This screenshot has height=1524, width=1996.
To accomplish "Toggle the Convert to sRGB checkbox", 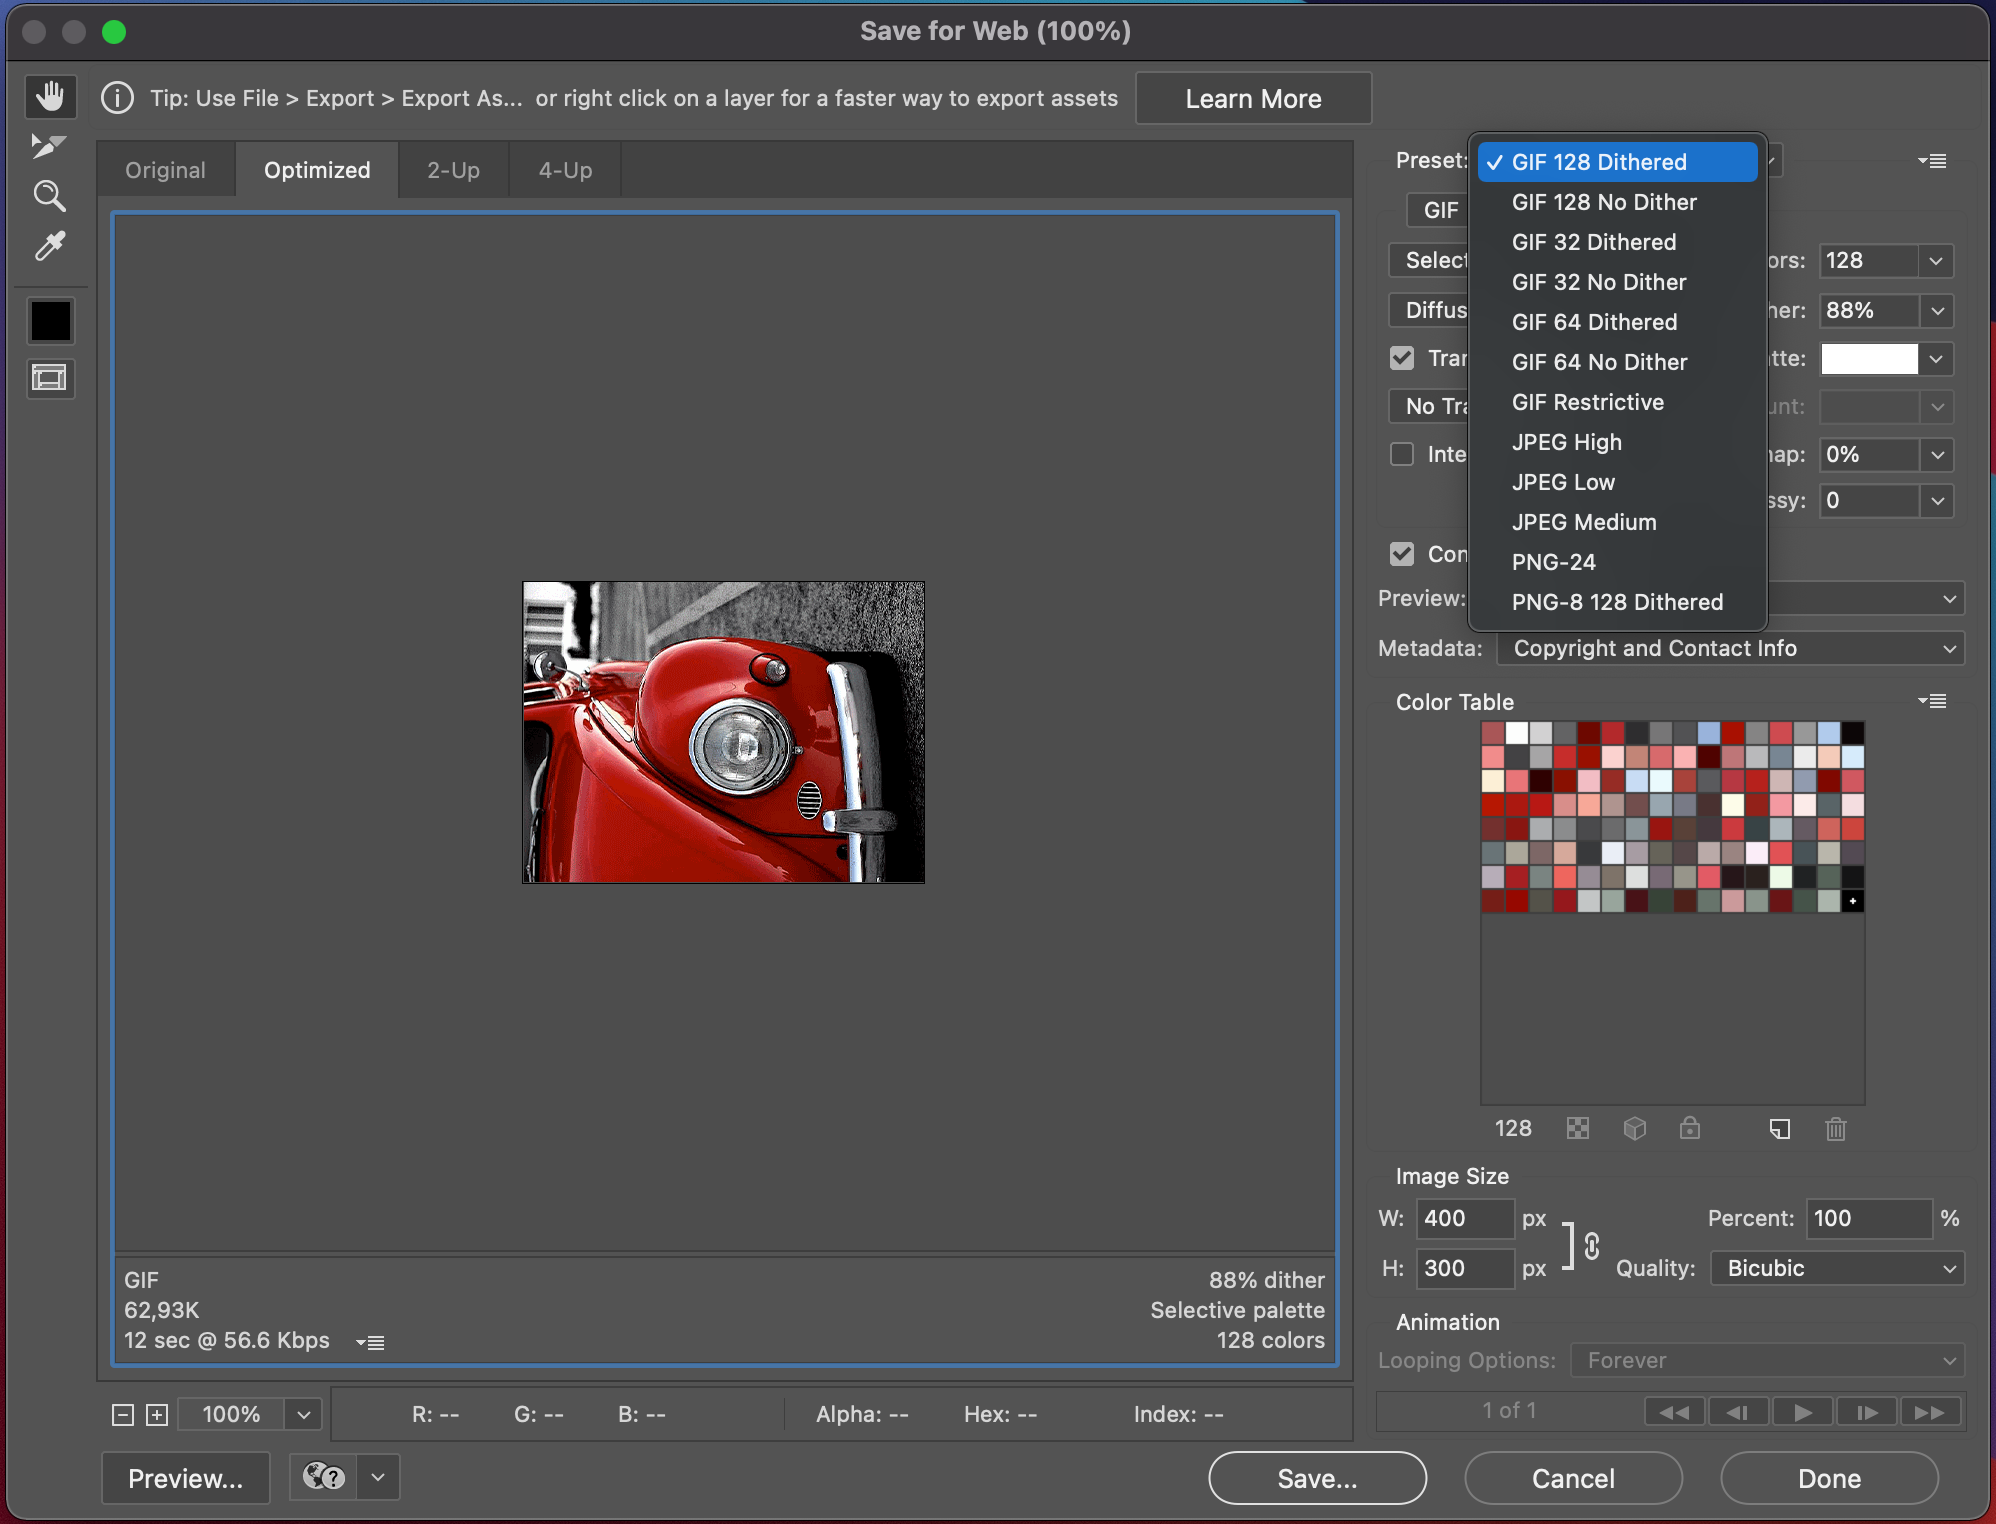I will tap(1402, 554).
